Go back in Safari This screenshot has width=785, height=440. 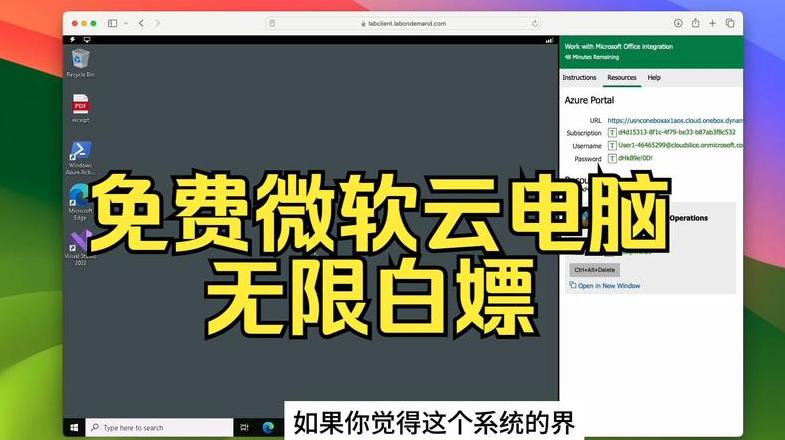tap(142, 23)
